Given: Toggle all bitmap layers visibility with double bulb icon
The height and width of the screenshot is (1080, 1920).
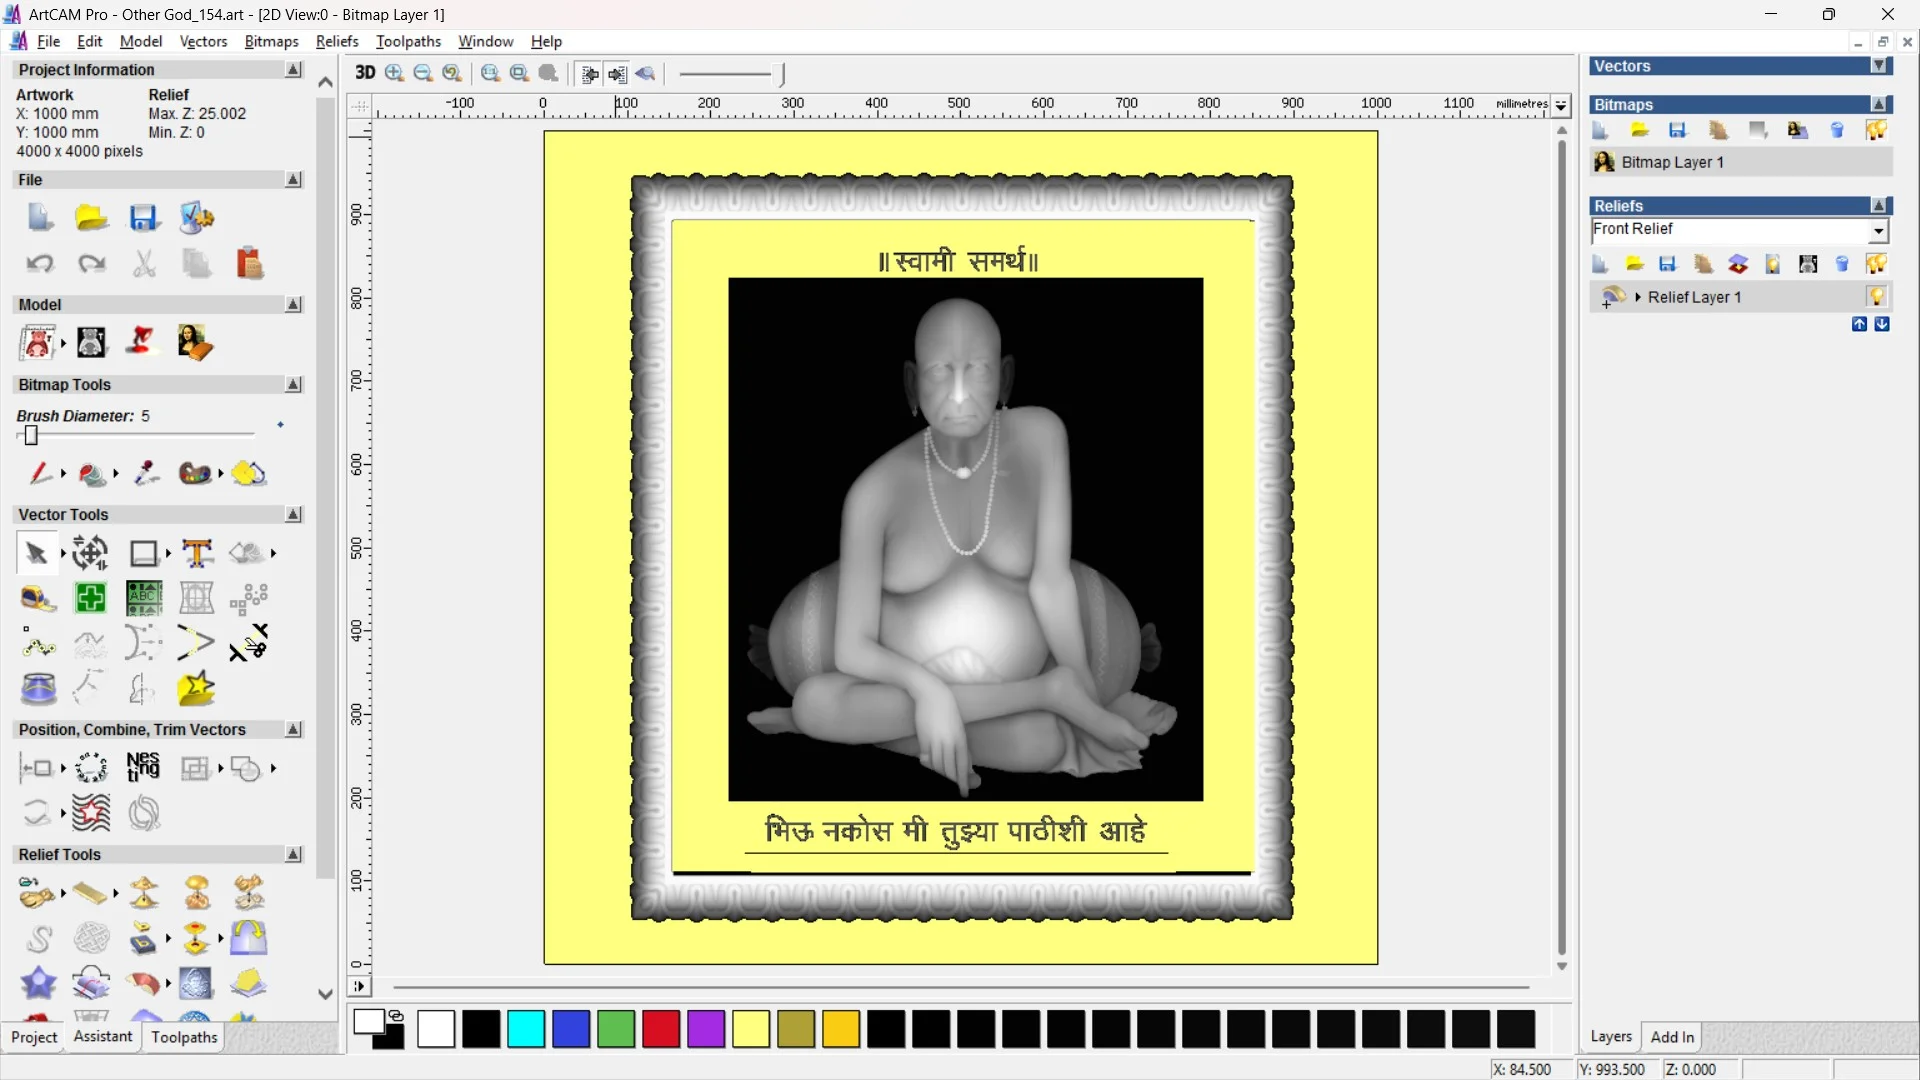Looking at the screenshot, I should click(1876, 131).
